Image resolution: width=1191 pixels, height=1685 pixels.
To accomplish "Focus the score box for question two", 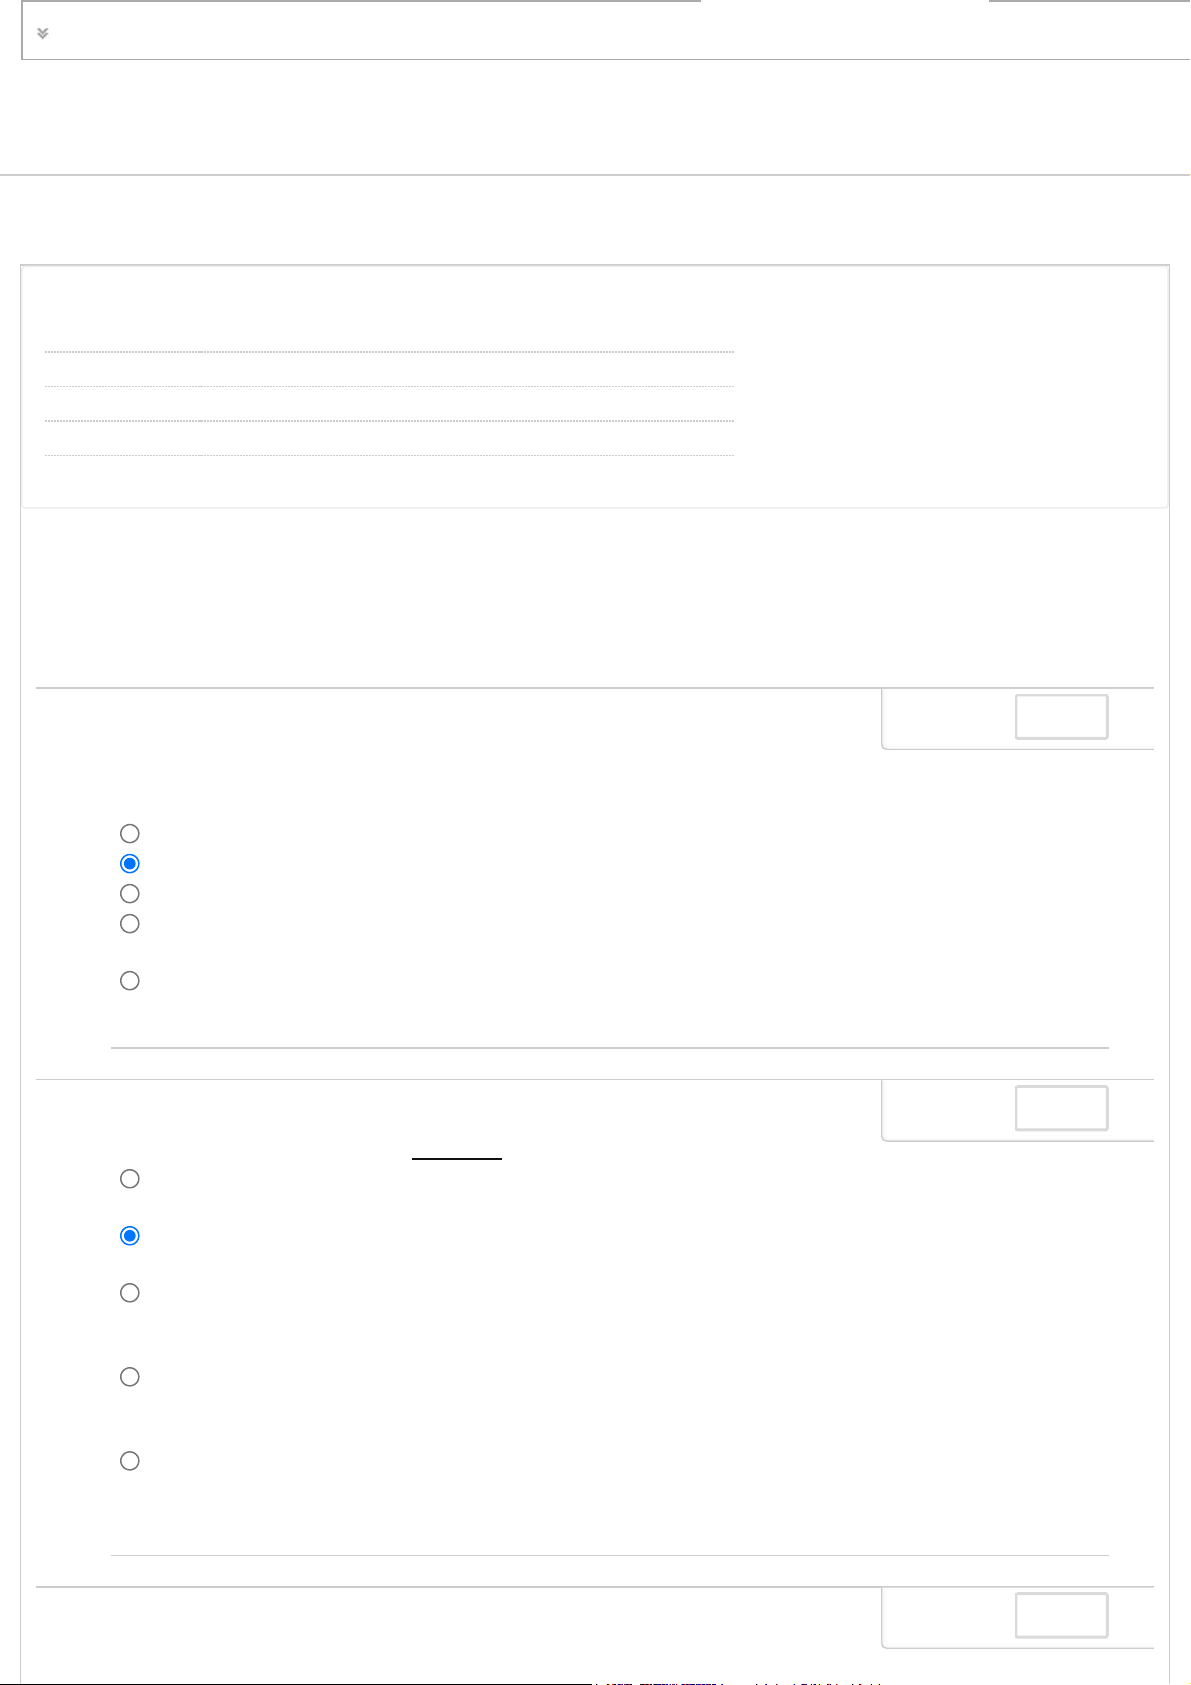I will (1061, 1108).
